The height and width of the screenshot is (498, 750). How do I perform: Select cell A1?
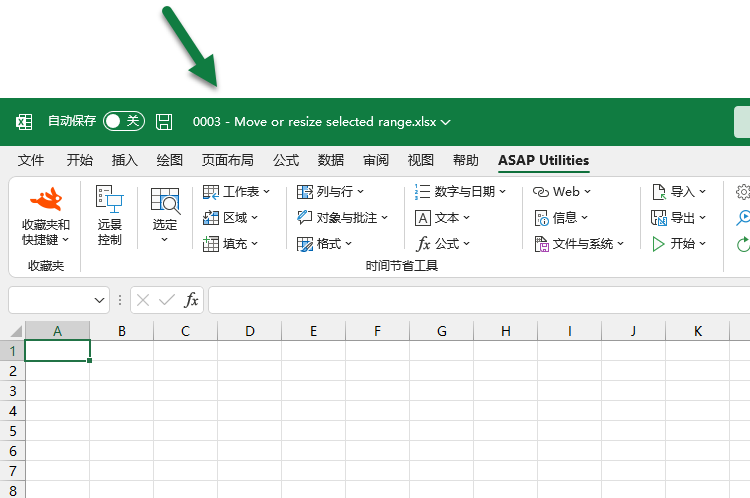[57, 351]
